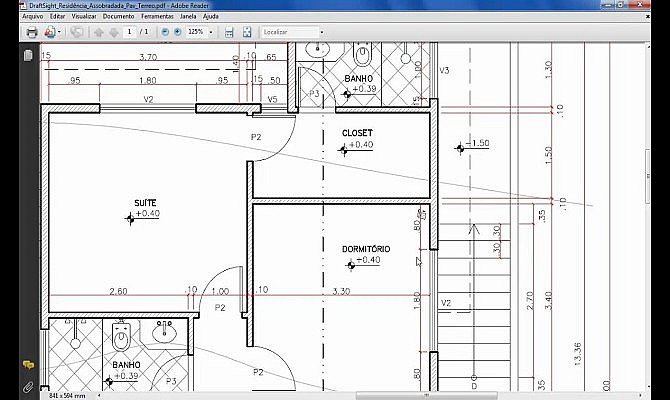Click the CLOSET room label
The width and height of the screenshot is (670, 400).
pyautogui.click(x=357, y=133)
